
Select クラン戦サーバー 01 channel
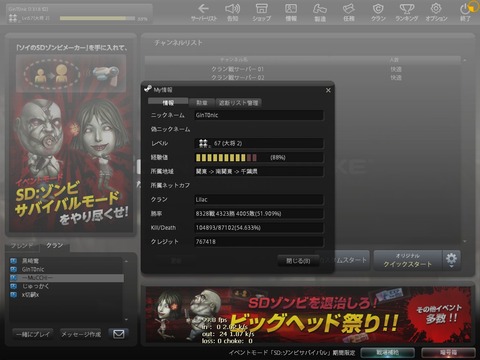tap(303, 69)
